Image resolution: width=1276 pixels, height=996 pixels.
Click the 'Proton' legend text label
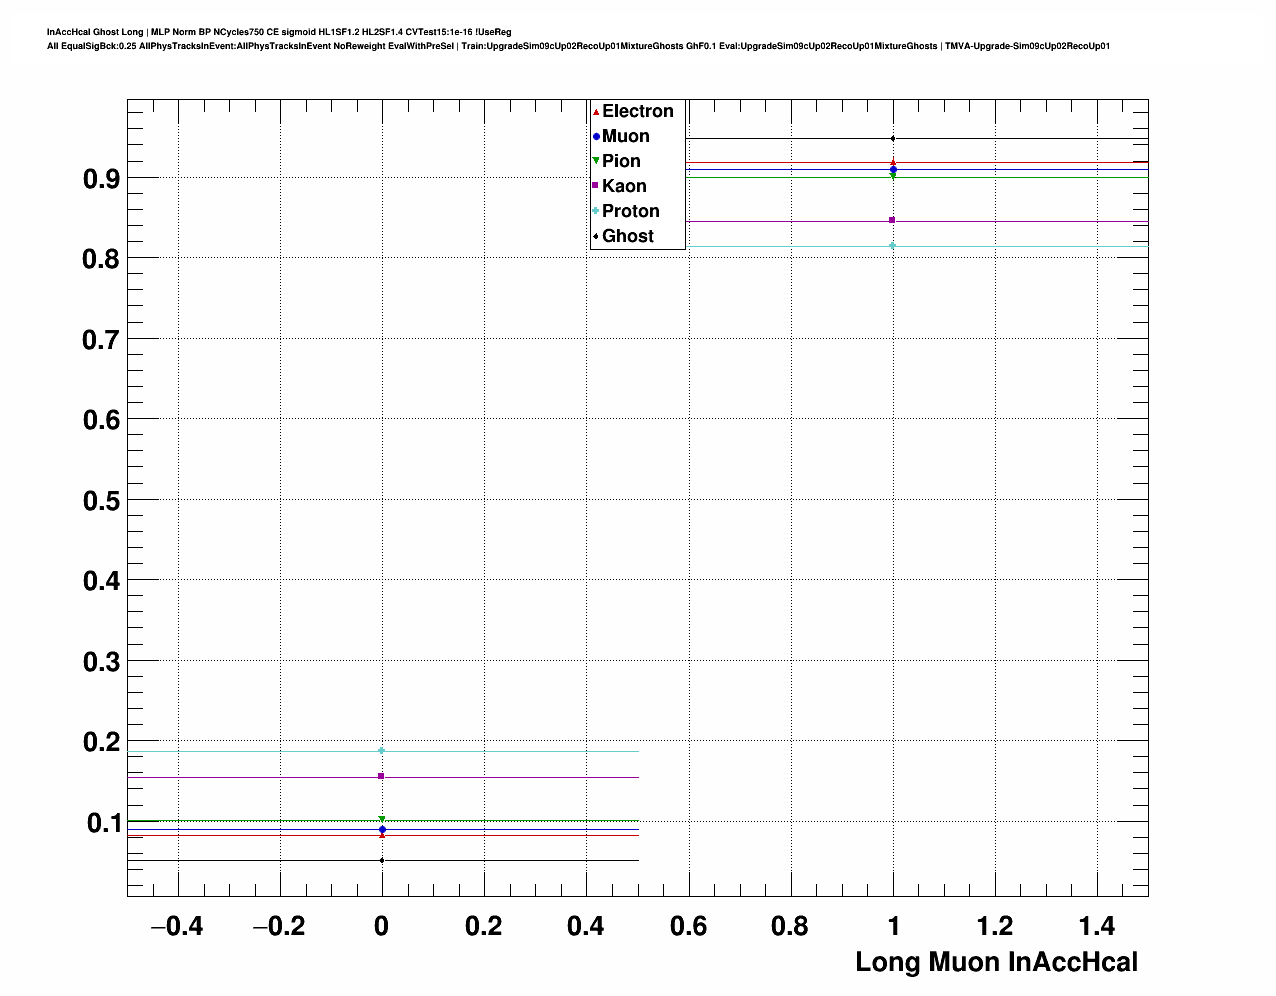(x=630, y=211)
